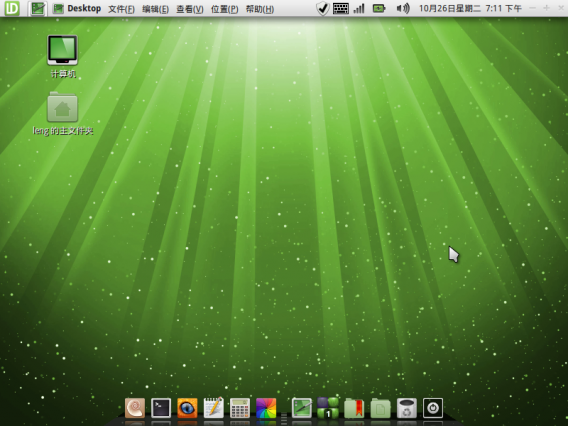Image resolution: width=568 pixels, height=426 pixels.
Task: Click the power/shutdown dock button
Action: point(433,408)
